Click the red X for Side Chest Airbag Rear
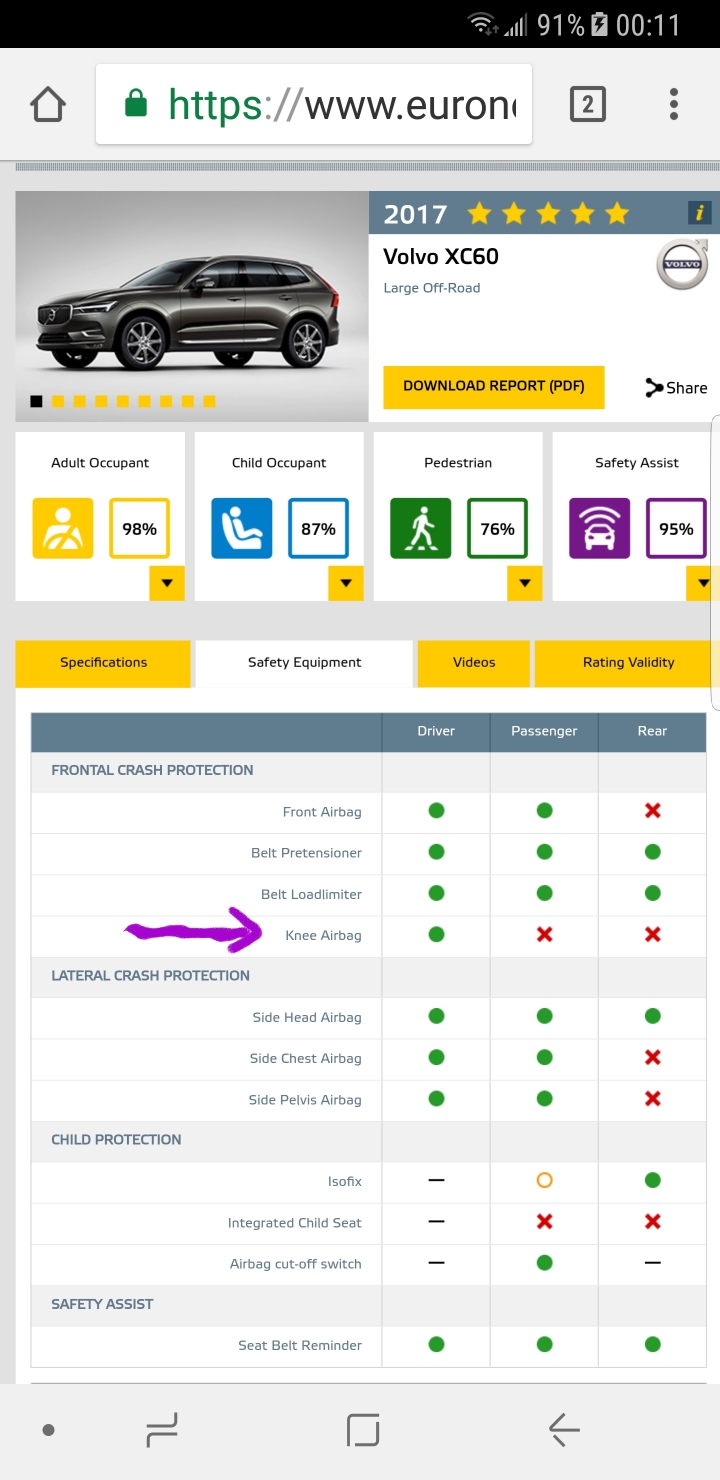 click(653, 1057)
